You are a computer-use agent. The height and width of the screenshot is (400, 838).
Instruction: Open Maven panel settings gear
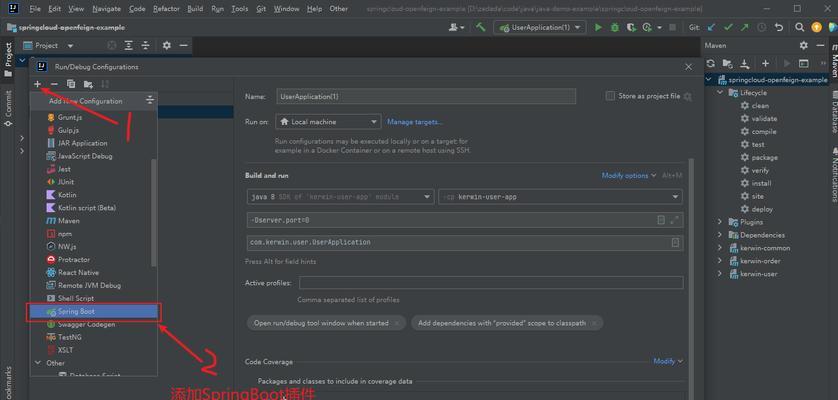(804, 45)
